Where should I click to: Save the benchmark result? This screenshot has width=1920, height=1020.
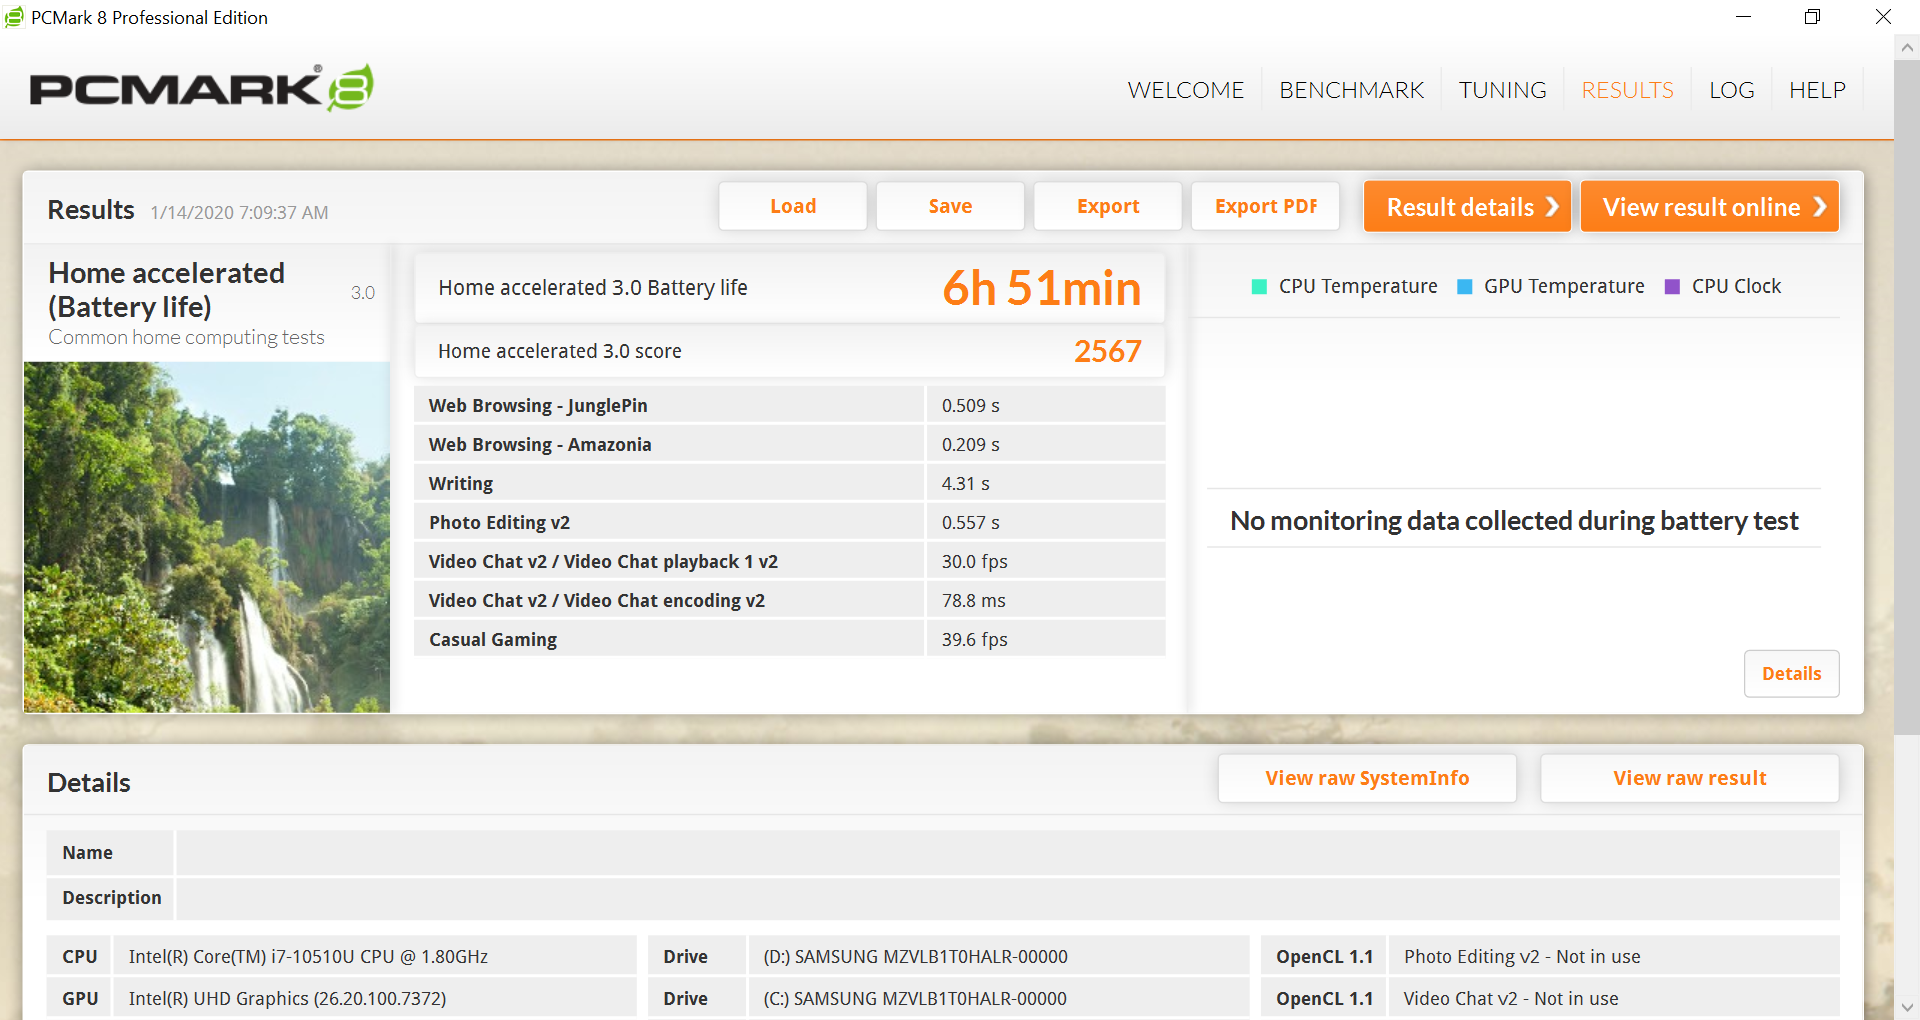pos(950,206)
